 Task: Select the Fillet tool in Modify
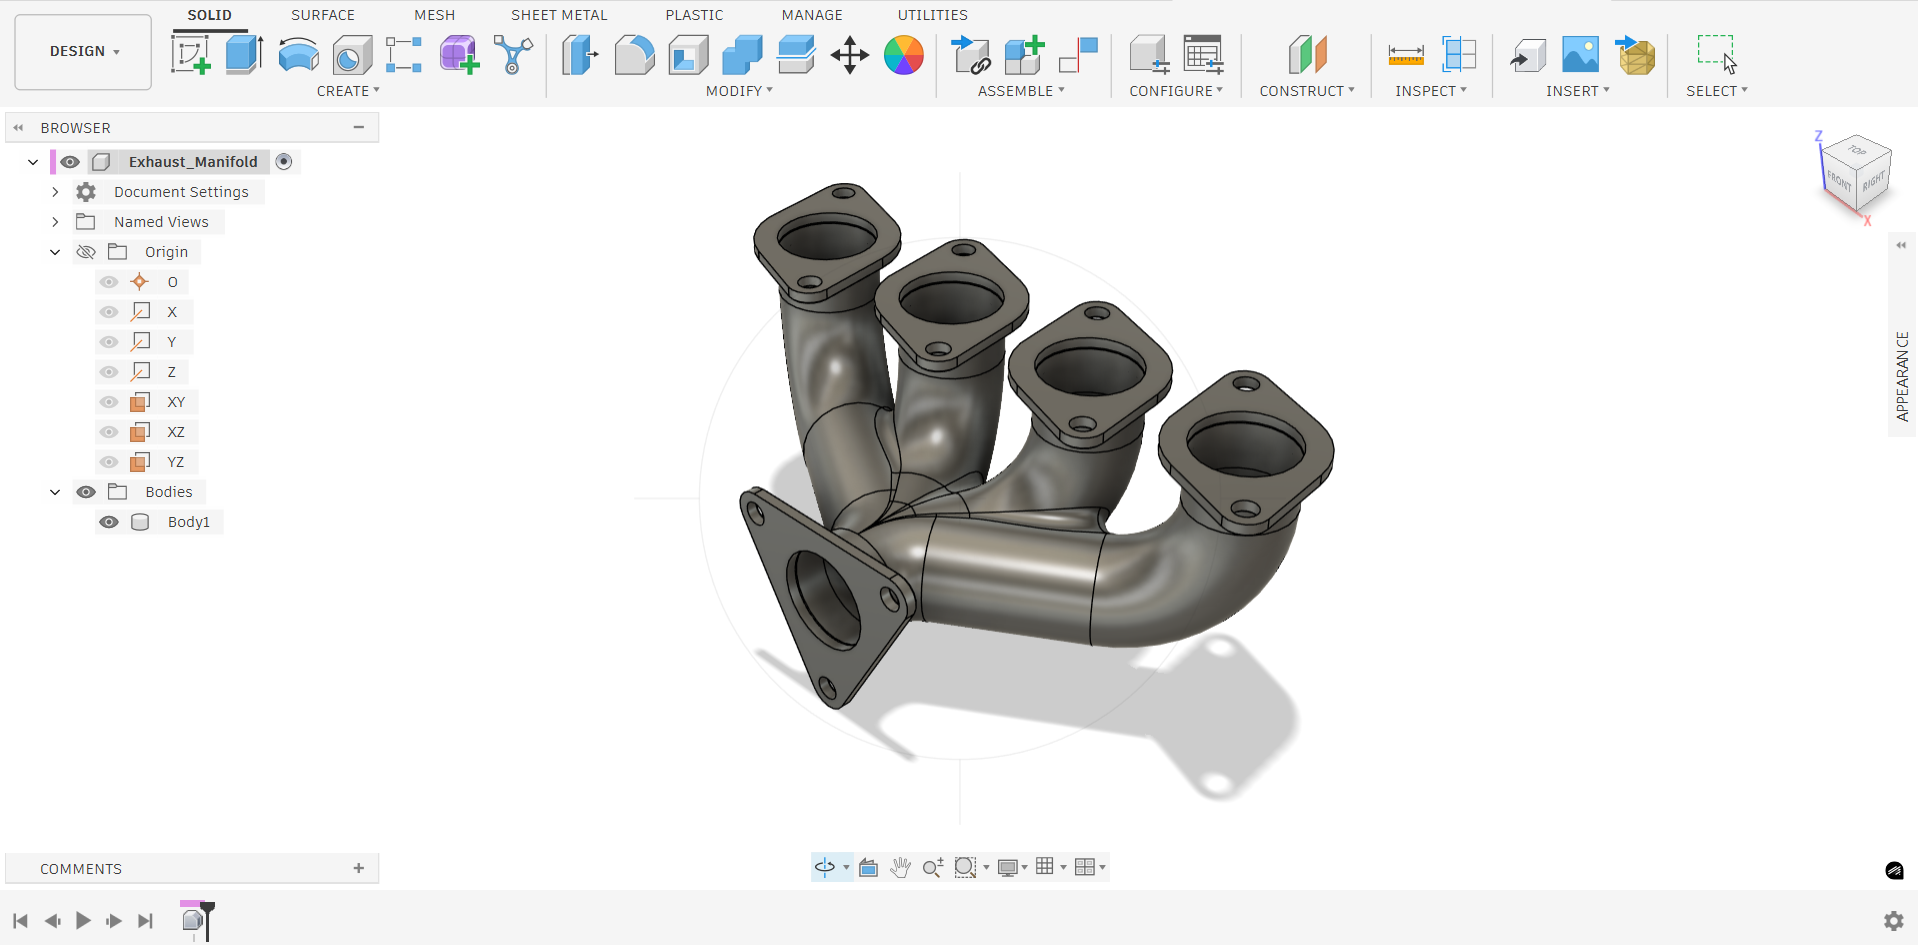(x=634, y=55)
